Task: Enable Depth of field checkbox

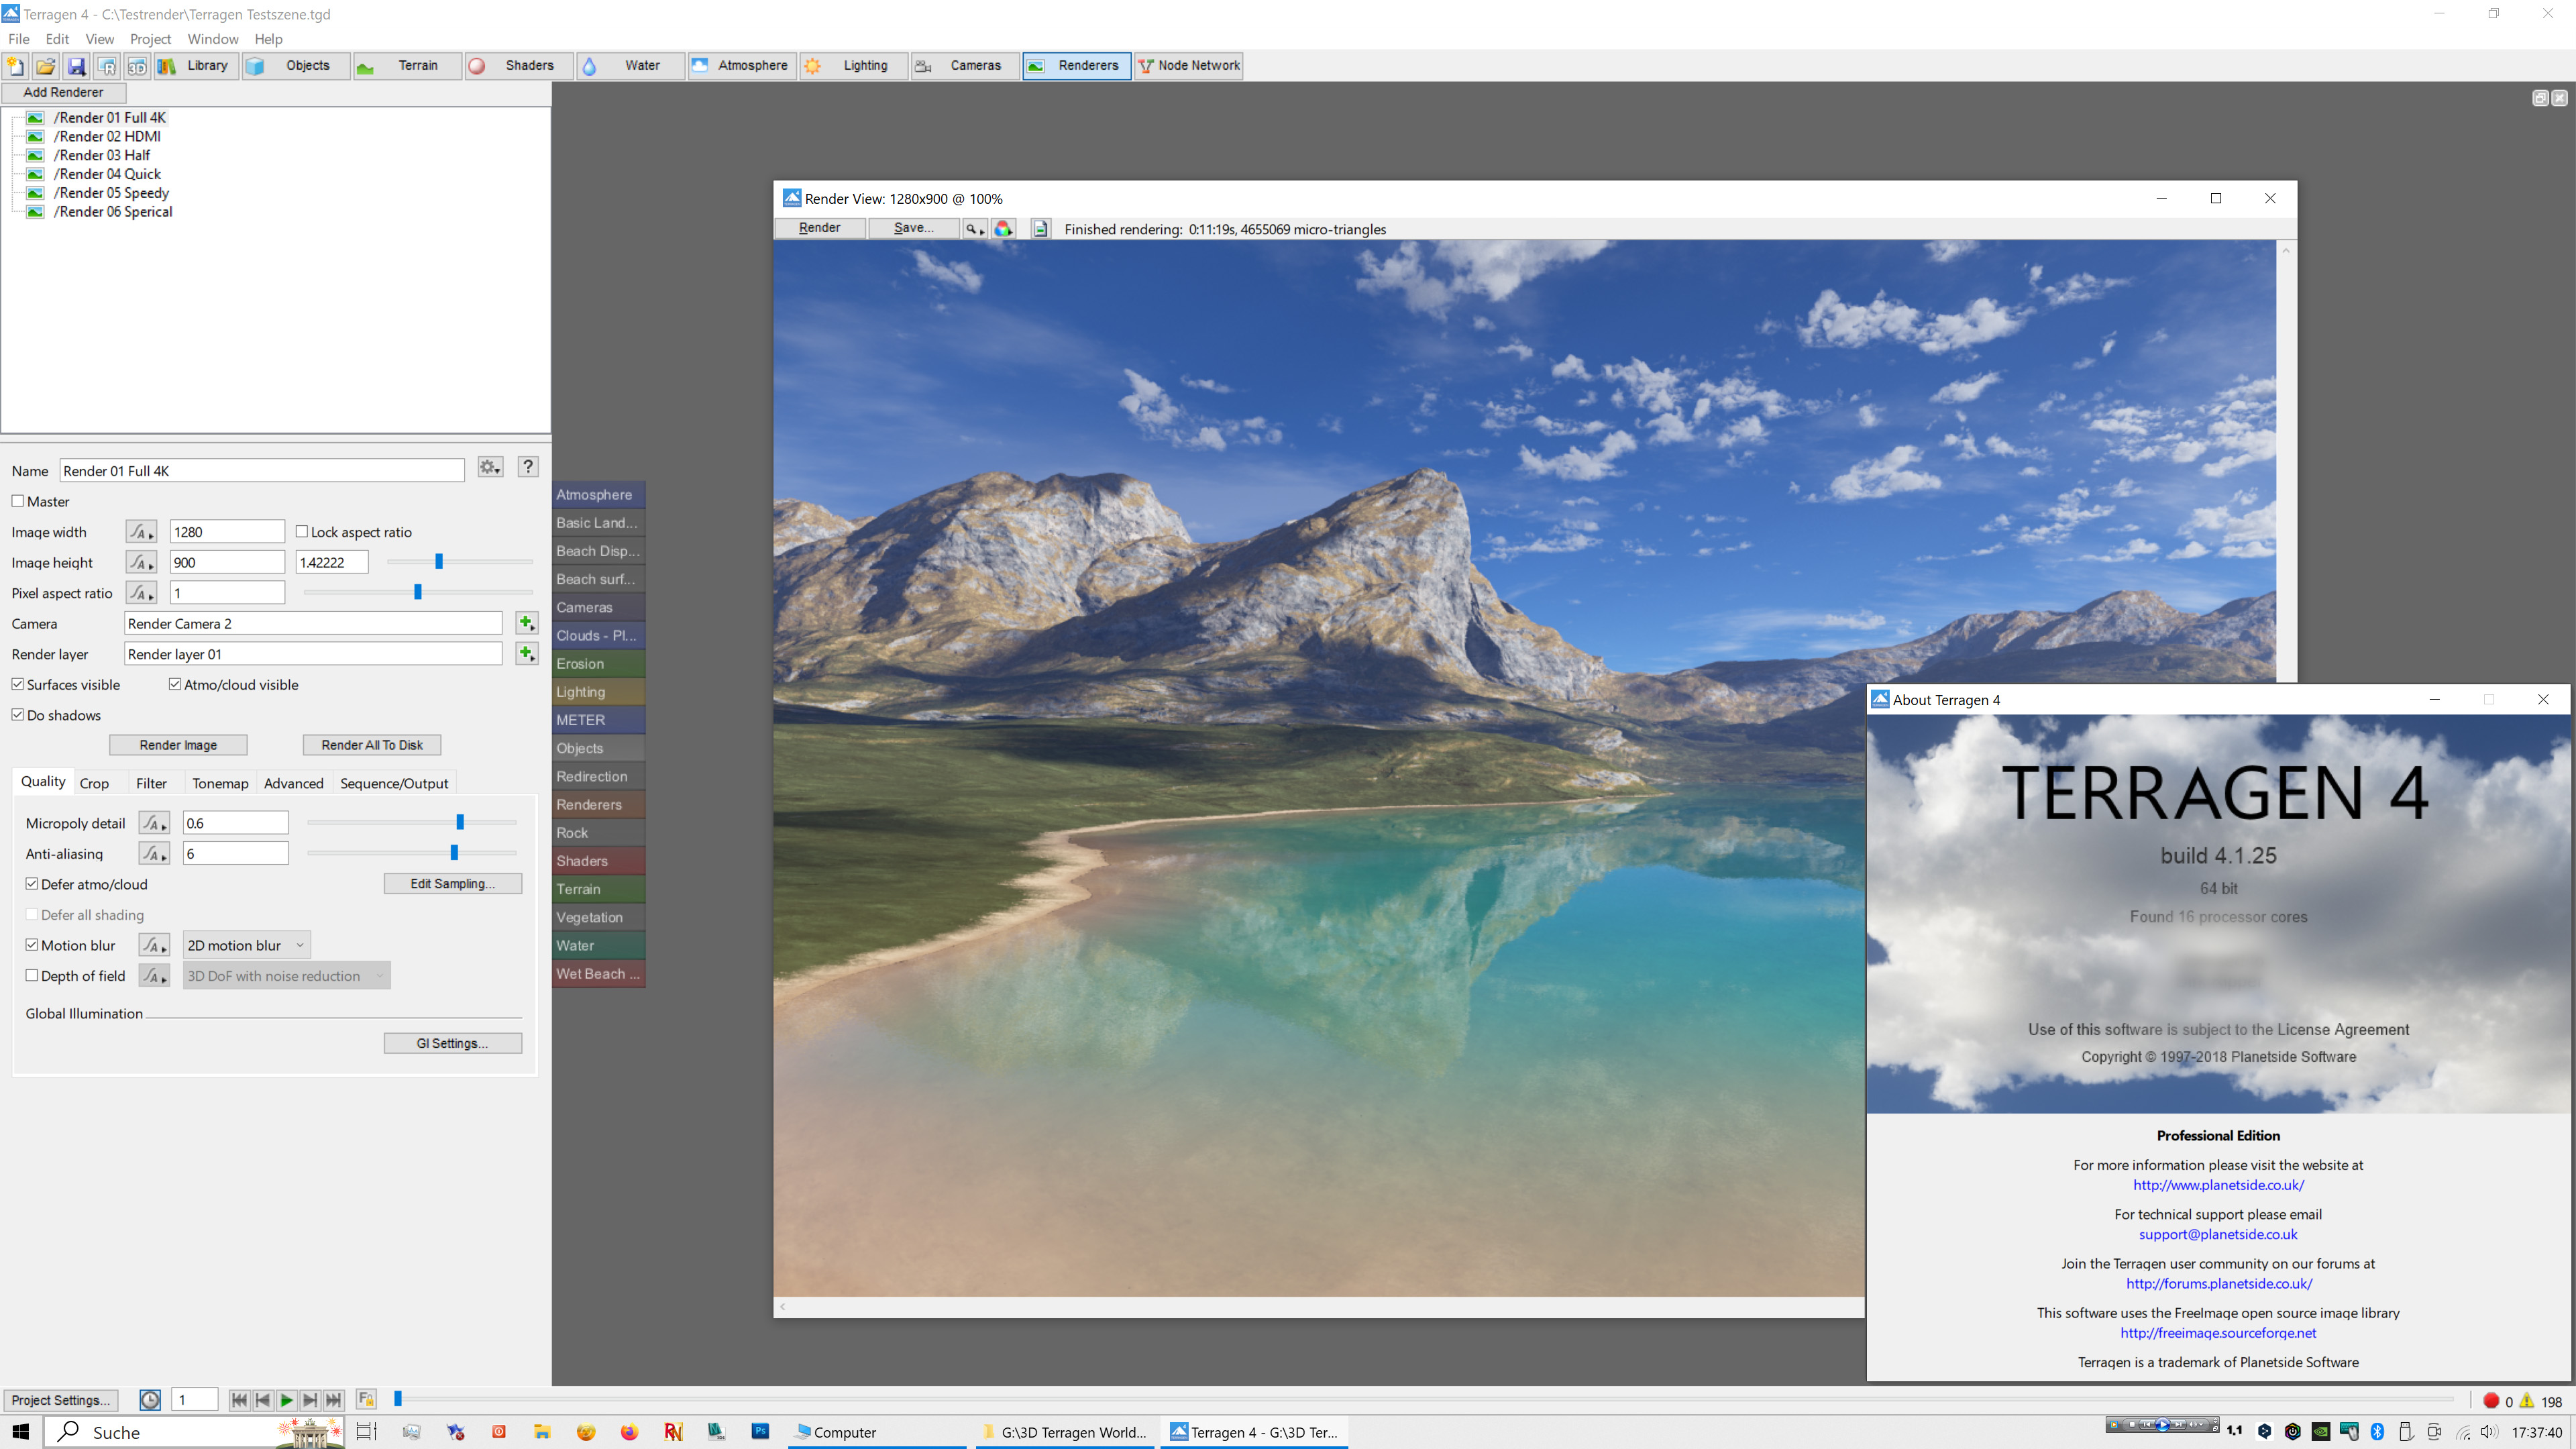Action: (x=31, y=975)
